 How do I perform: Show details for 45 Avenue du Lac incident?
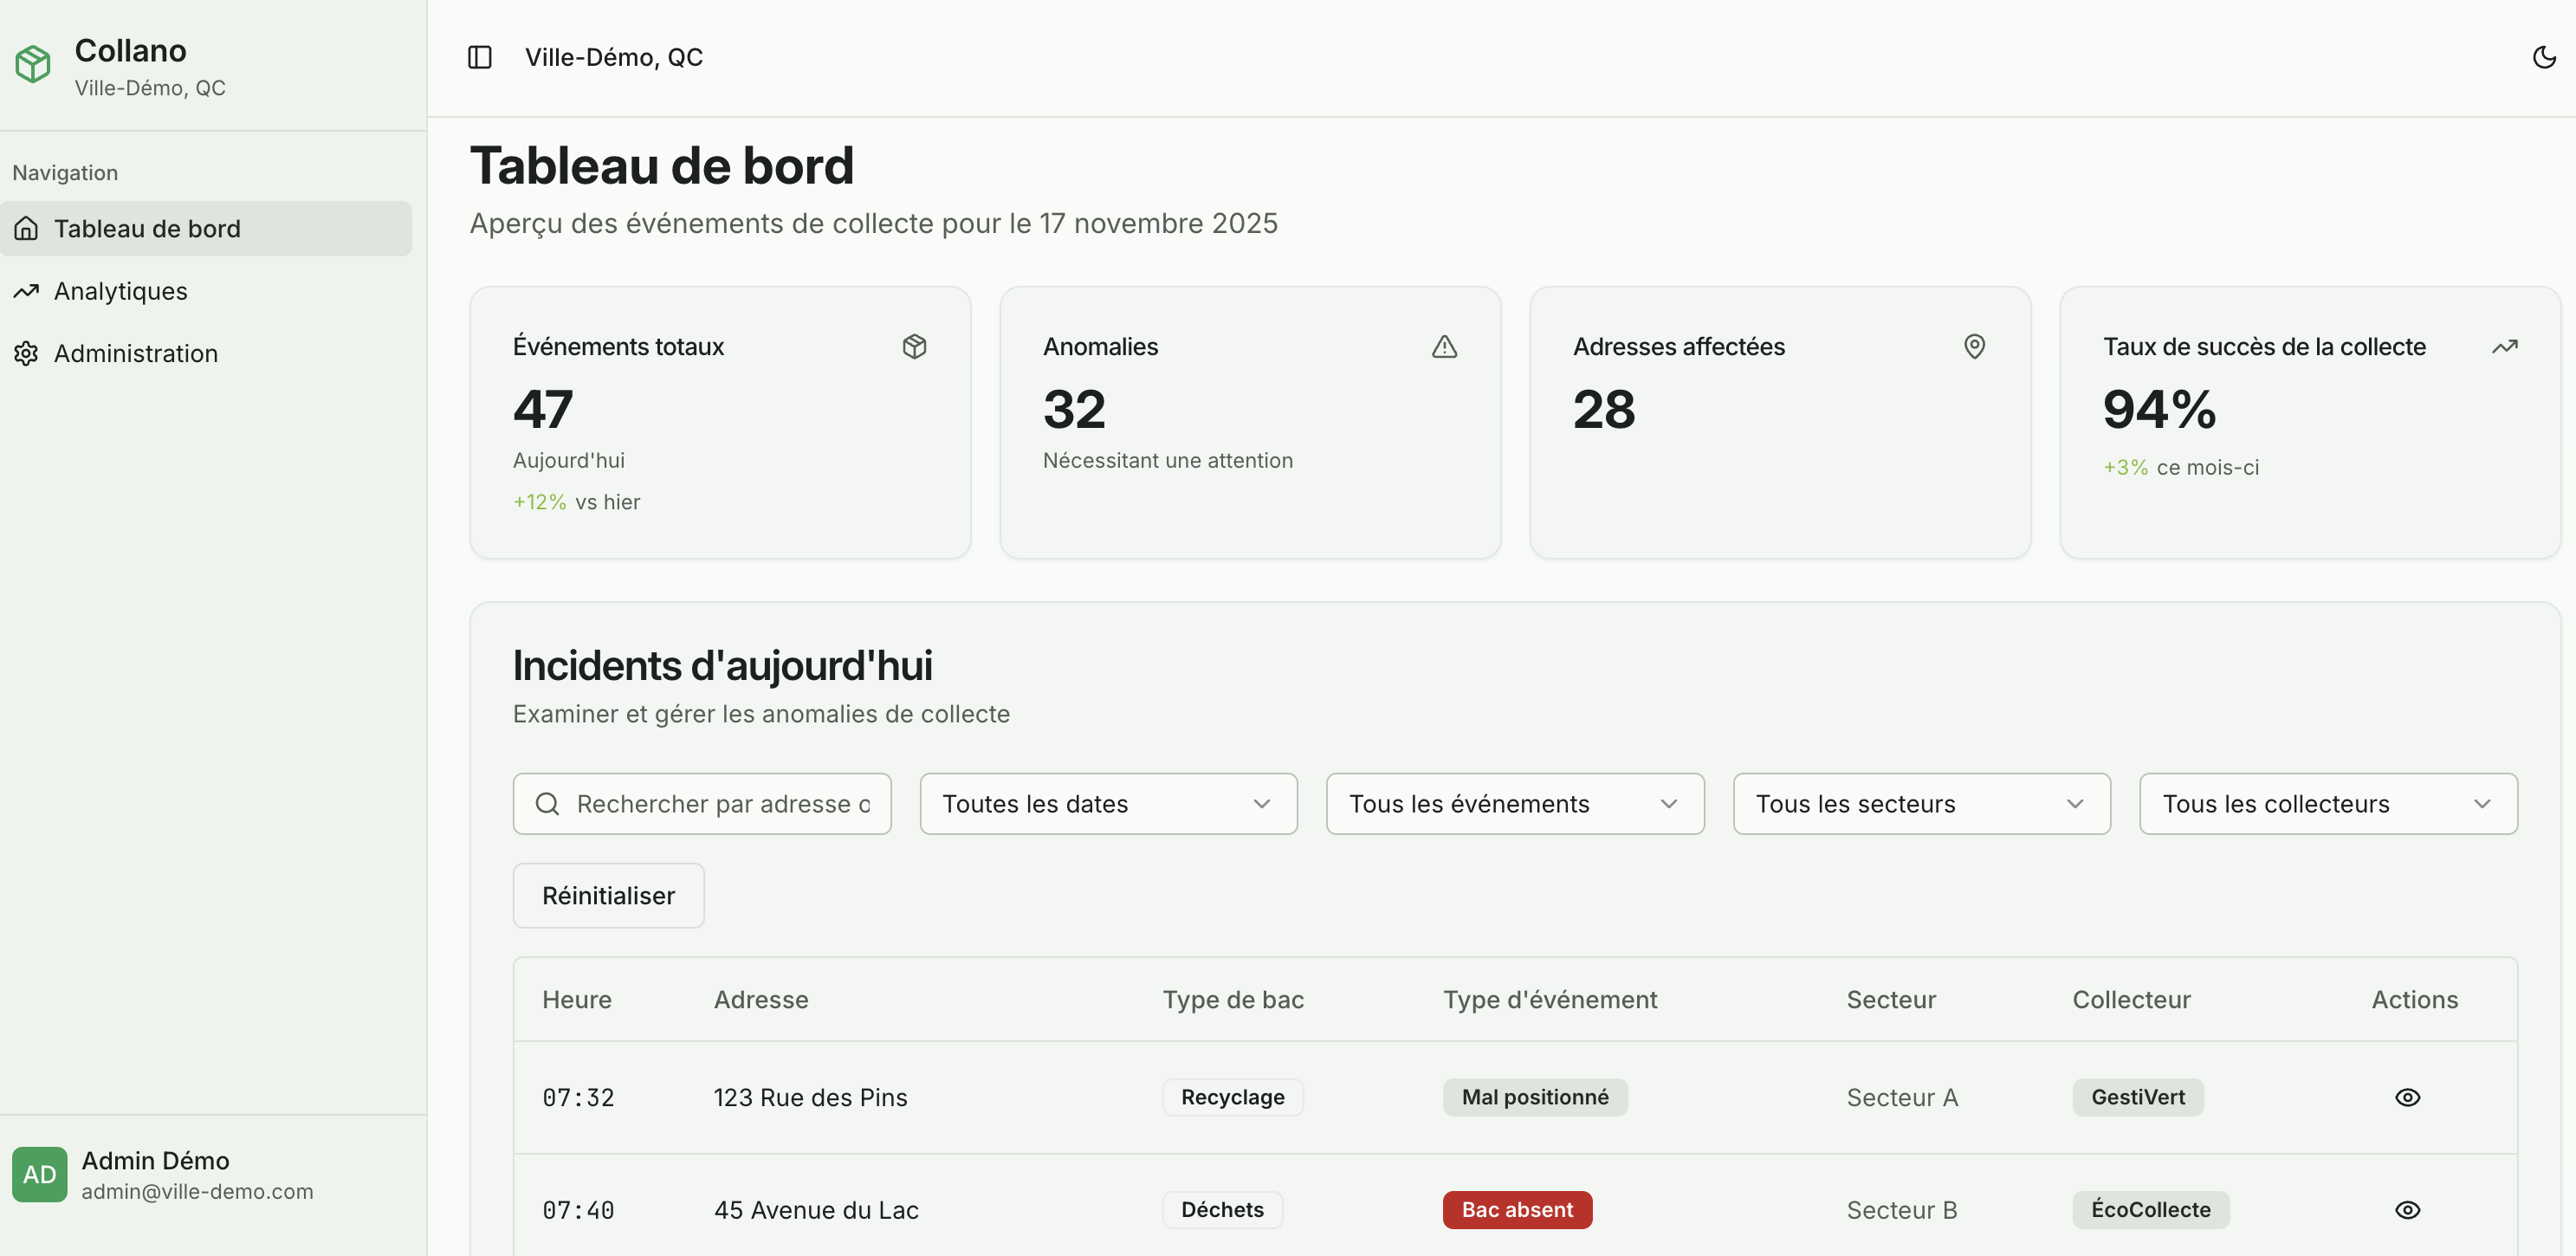point(2407,1209)
